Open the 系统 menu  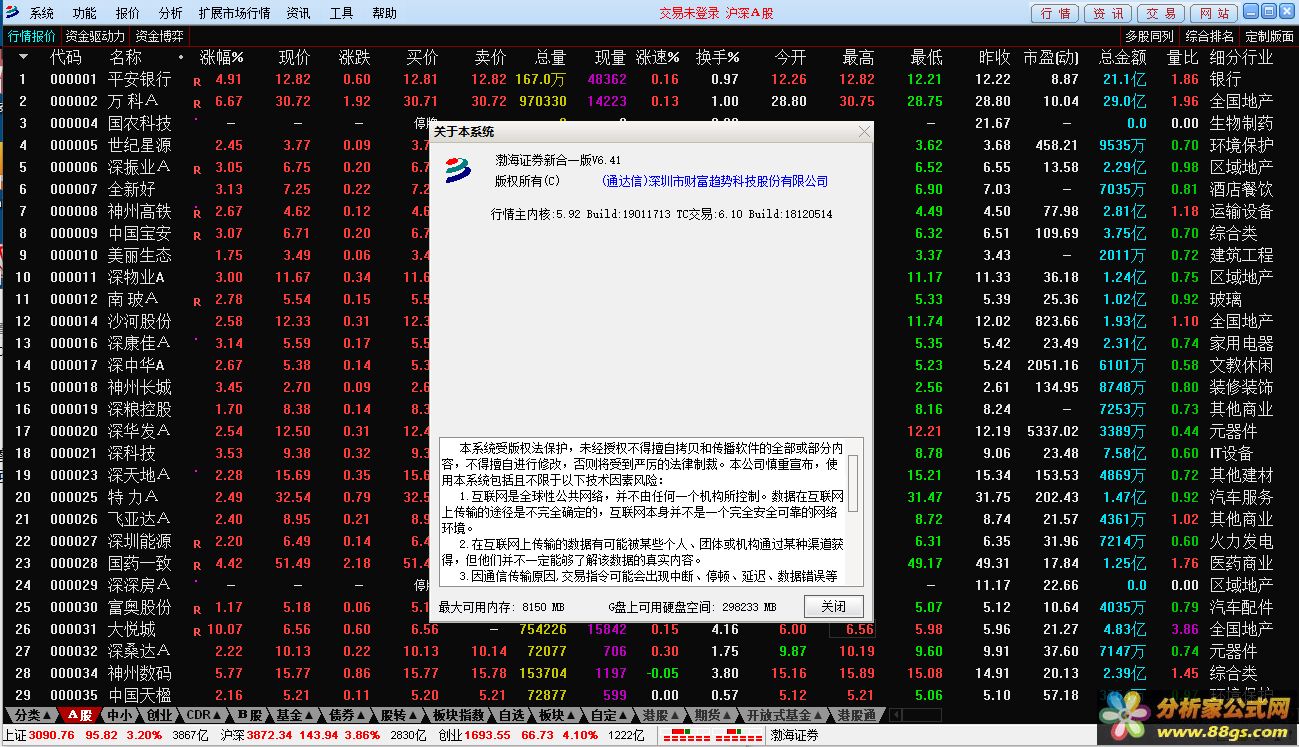(42, 13)
